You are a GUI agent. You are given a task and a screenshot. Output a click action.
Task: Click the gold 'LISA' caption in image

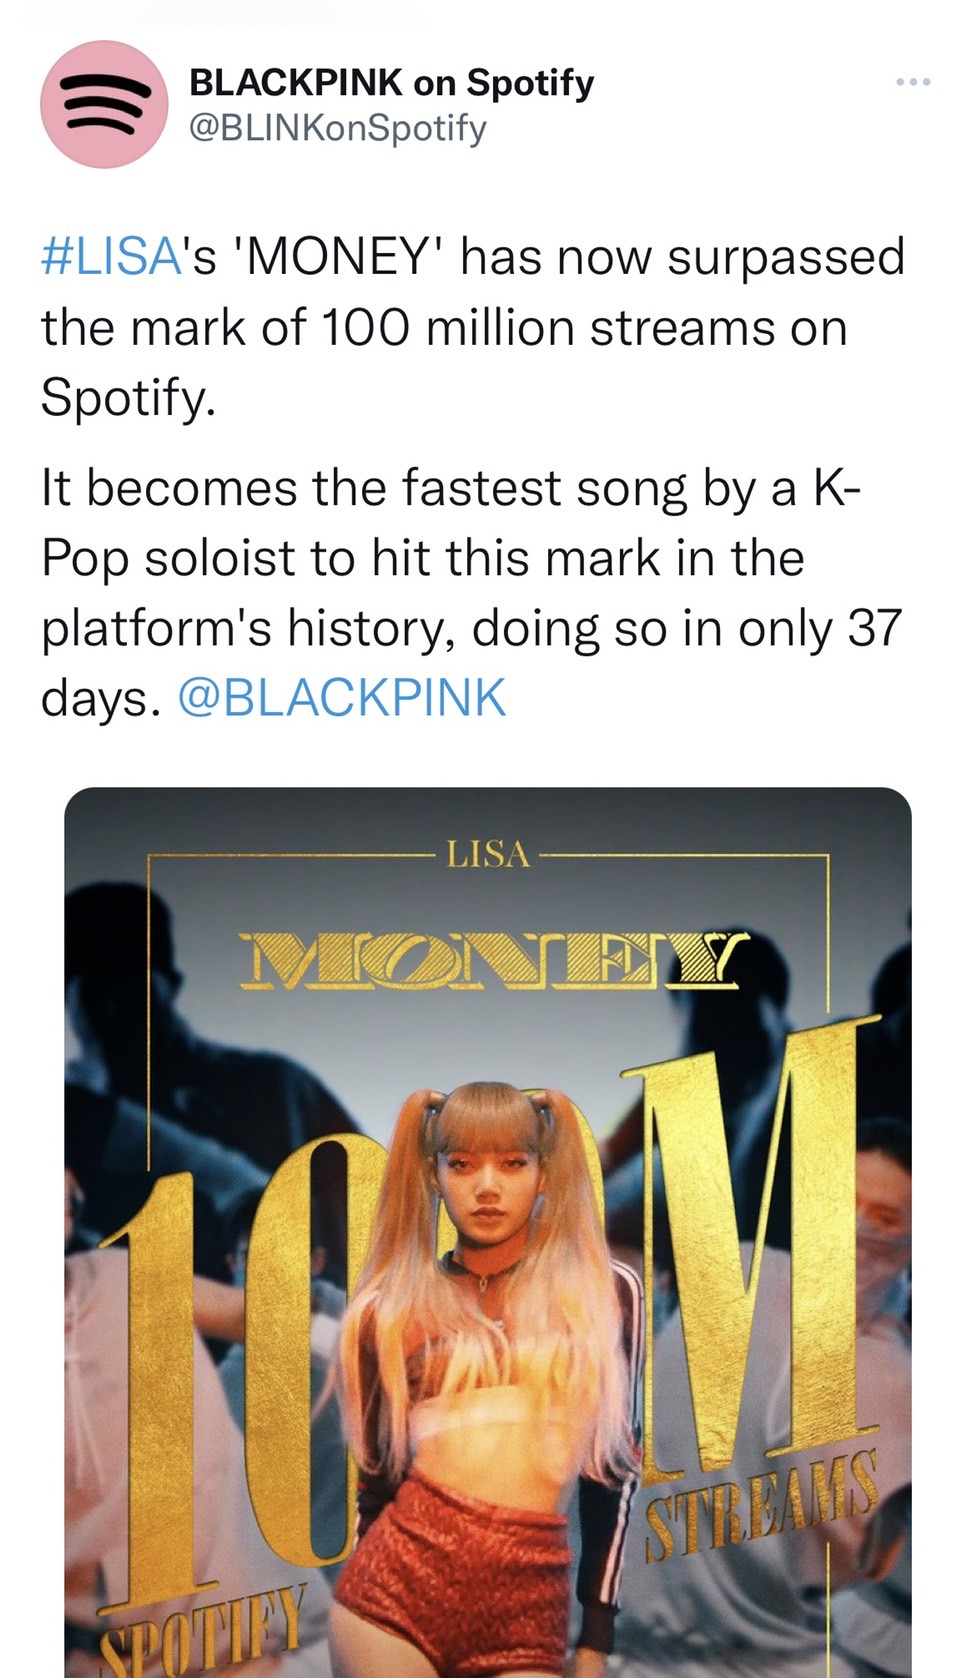[487, 854]
